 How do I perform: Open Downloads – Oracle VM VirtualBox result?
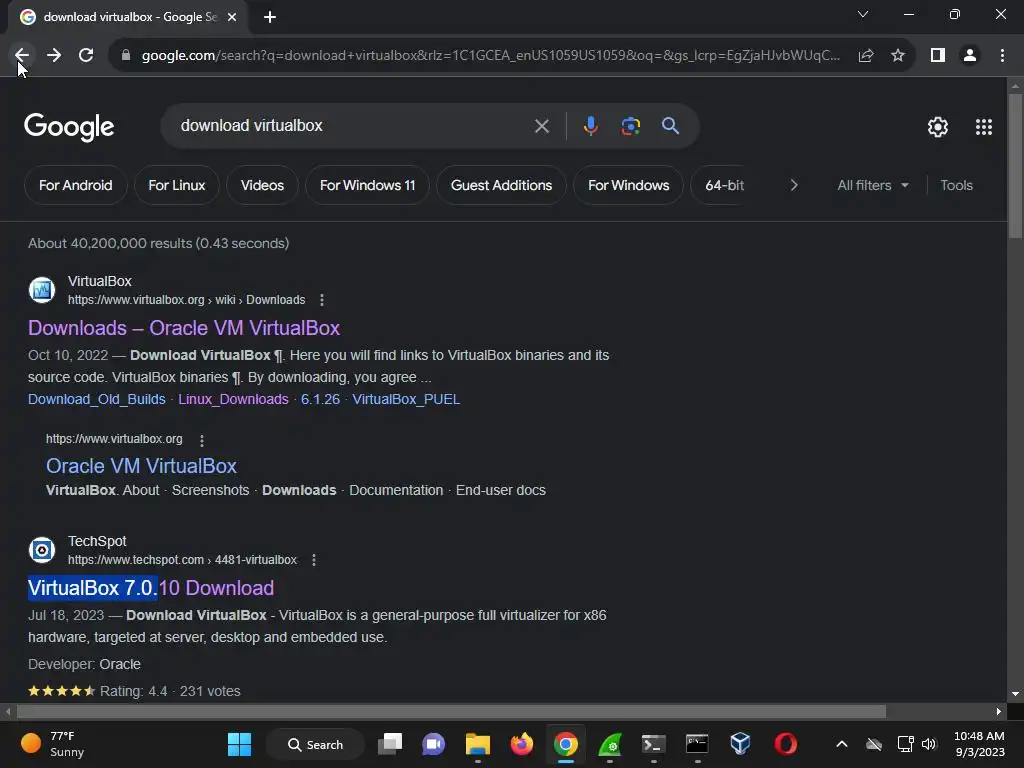tap(184, 328)
